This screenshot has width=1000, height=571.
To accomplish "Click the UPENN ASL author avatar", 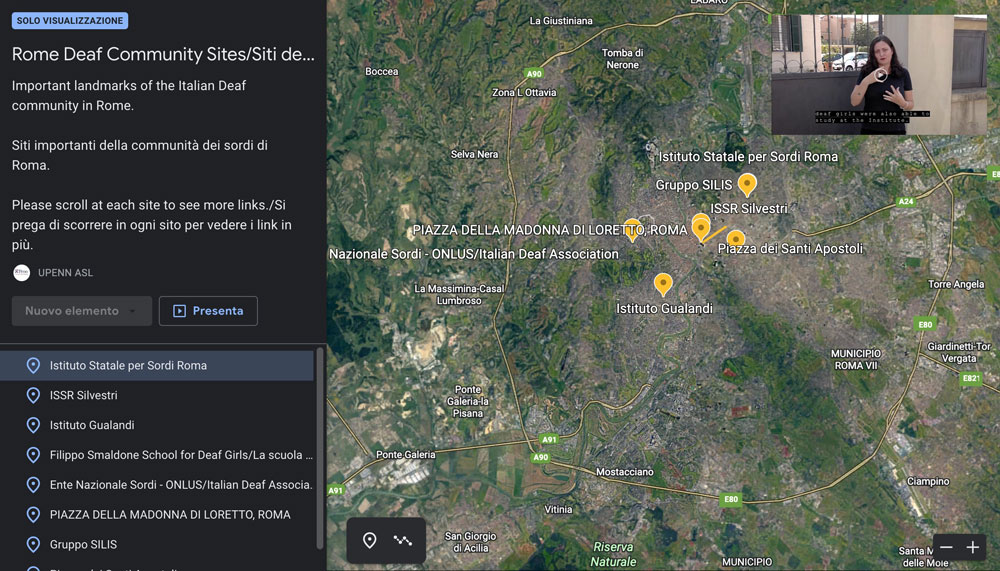I will click(x=22, y=273).
